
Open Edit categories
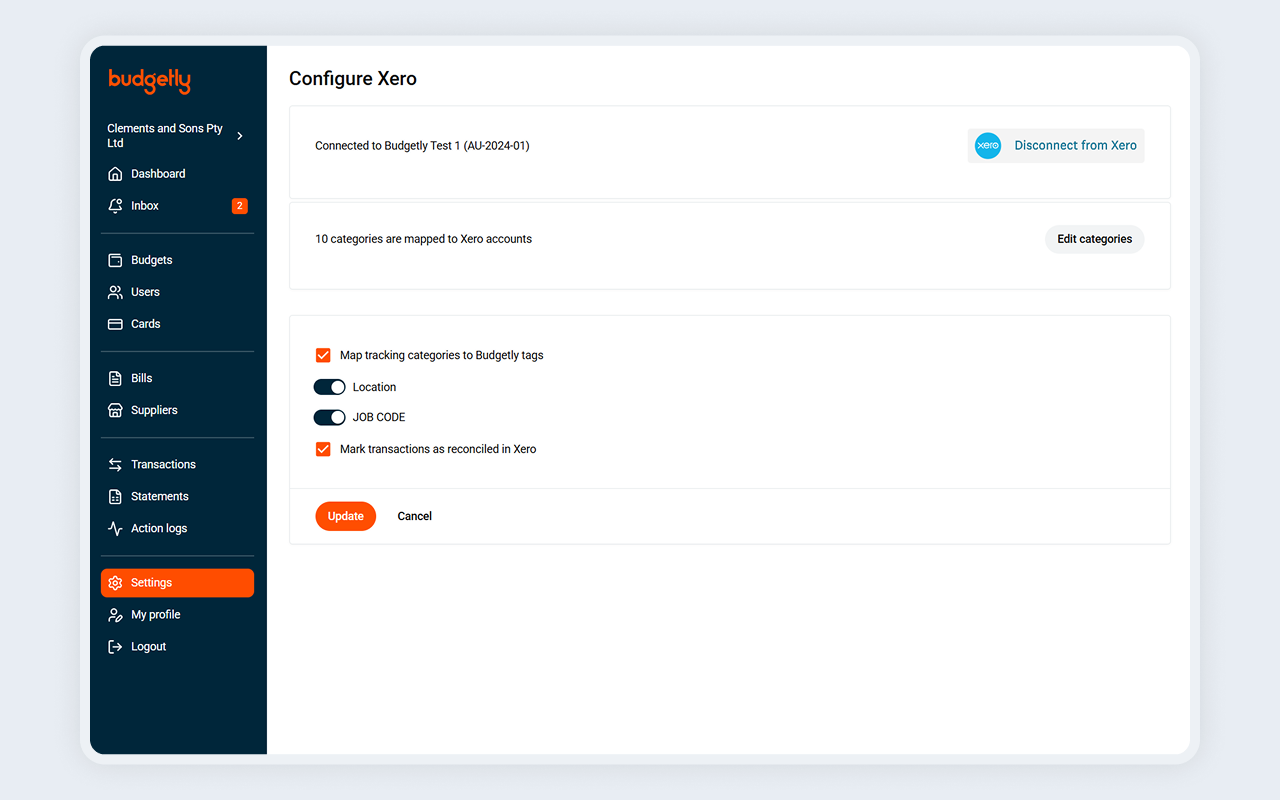tap(1094, 239)
